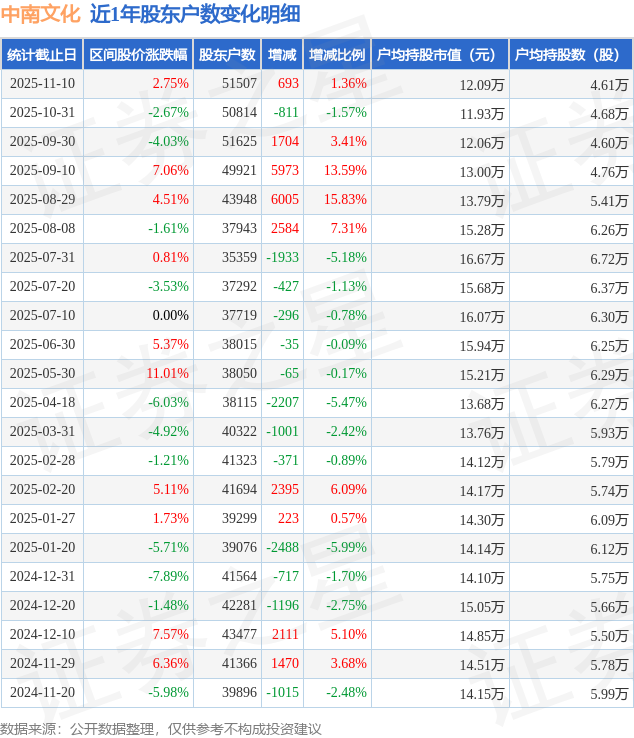
Task: Select the 6.72万 shares-per-holder cell
Action: click(608, 257)
